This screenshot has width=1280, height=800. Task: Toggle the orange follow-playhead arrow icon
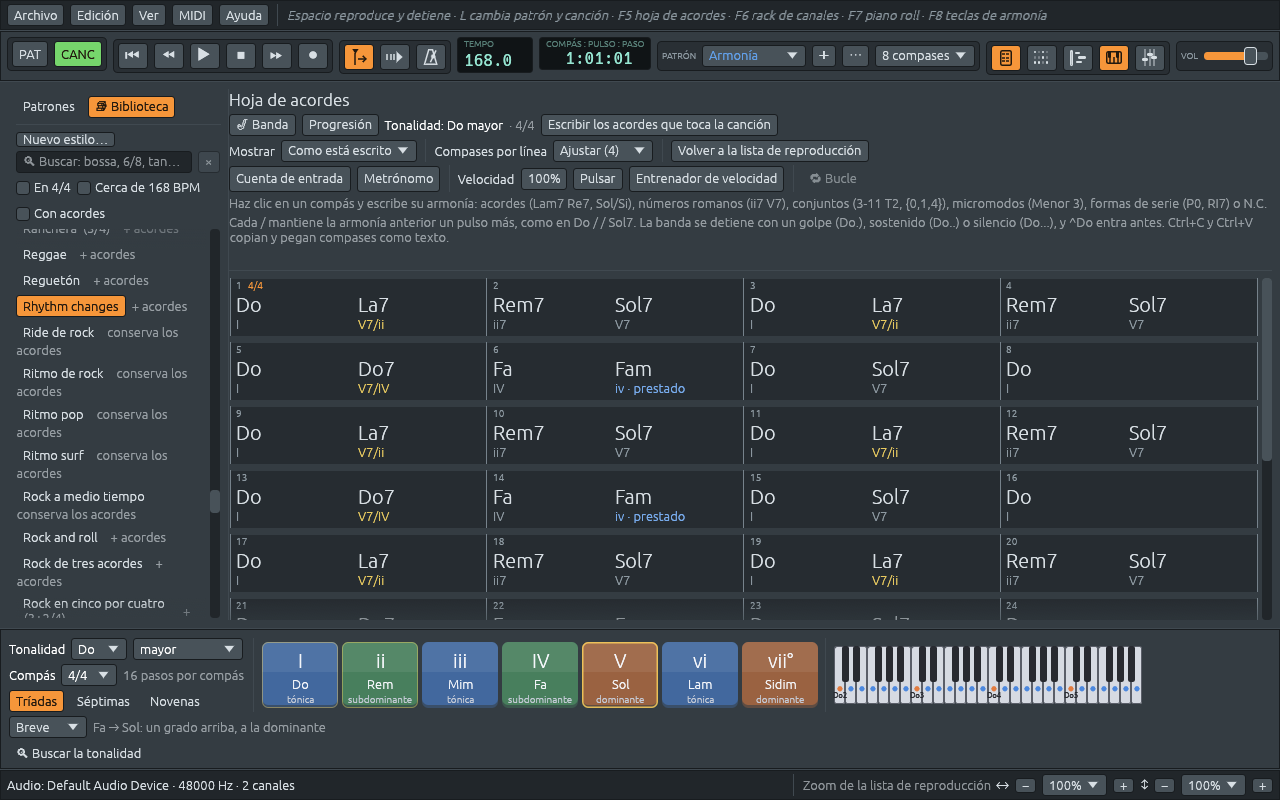(x=359, y=56)
